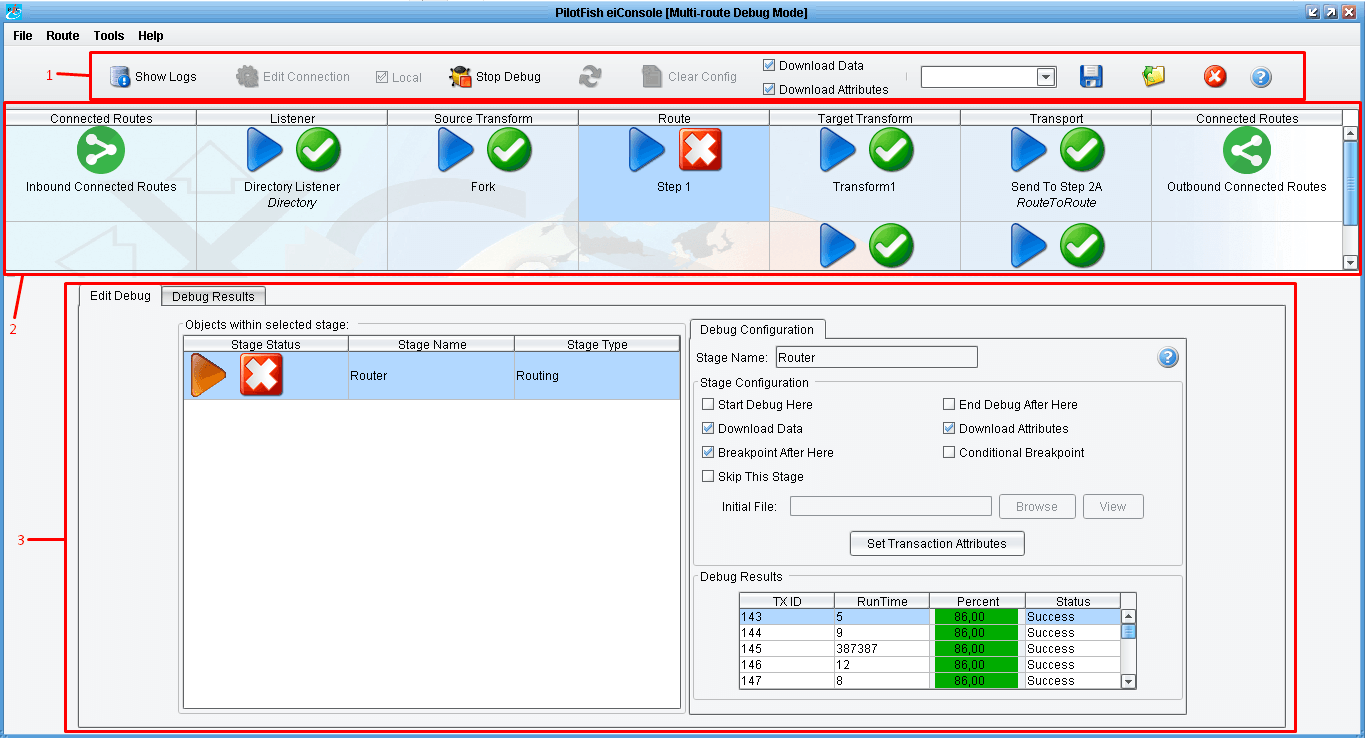Click the Step 1 route blue play arrow
1365x738 pixels.
[647, 151]
